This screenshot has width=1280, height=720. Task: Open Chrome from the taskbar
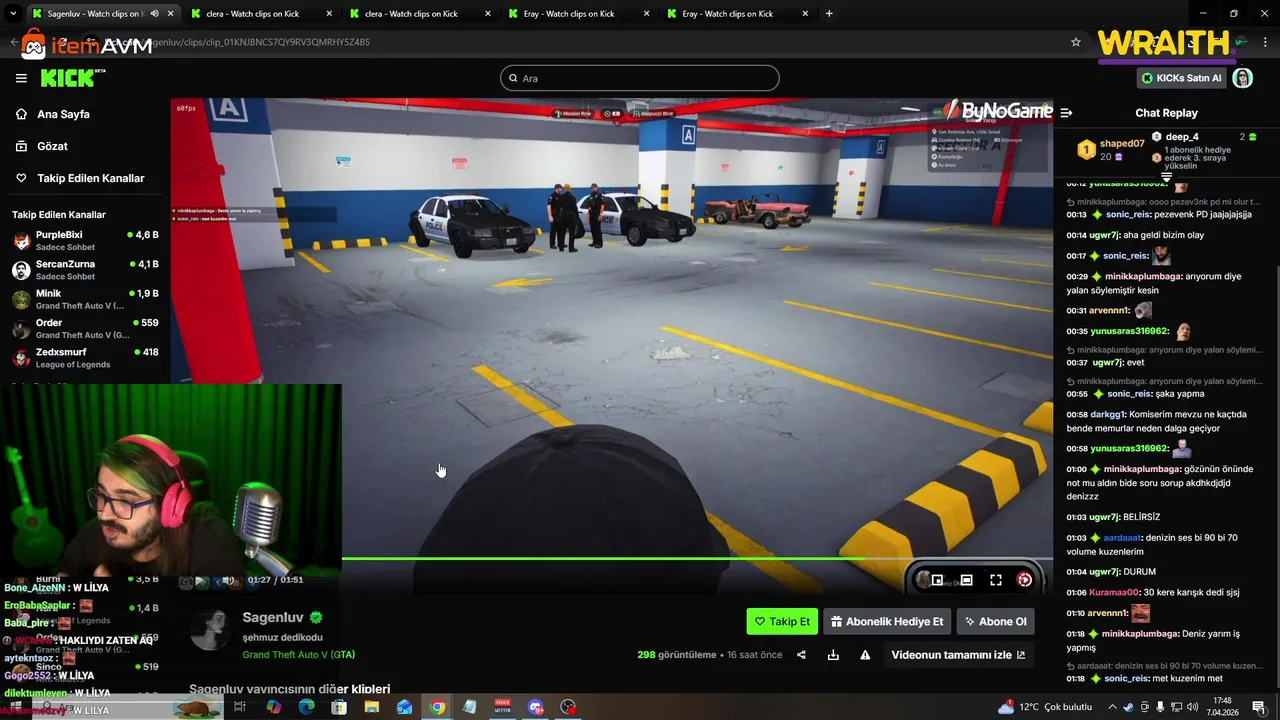(x=437, y=707)
